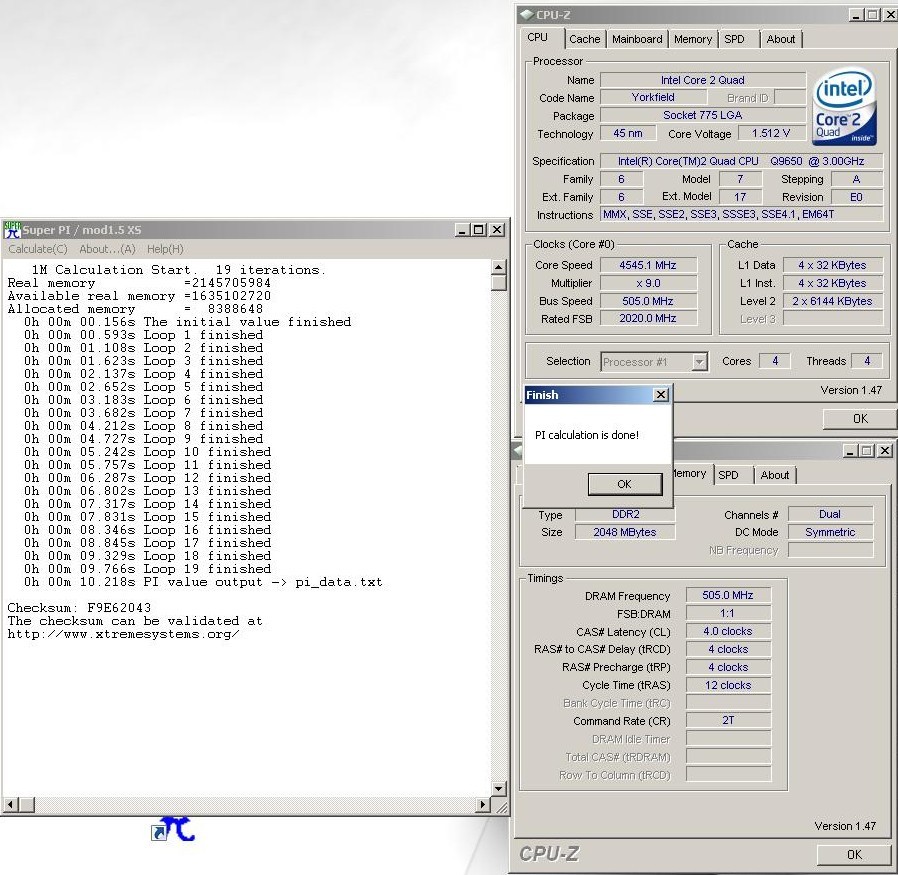The width and height of the screenshot is (898, 875).
Task: Confirm OK in the Finish dialog
Action: pos(625,484)
